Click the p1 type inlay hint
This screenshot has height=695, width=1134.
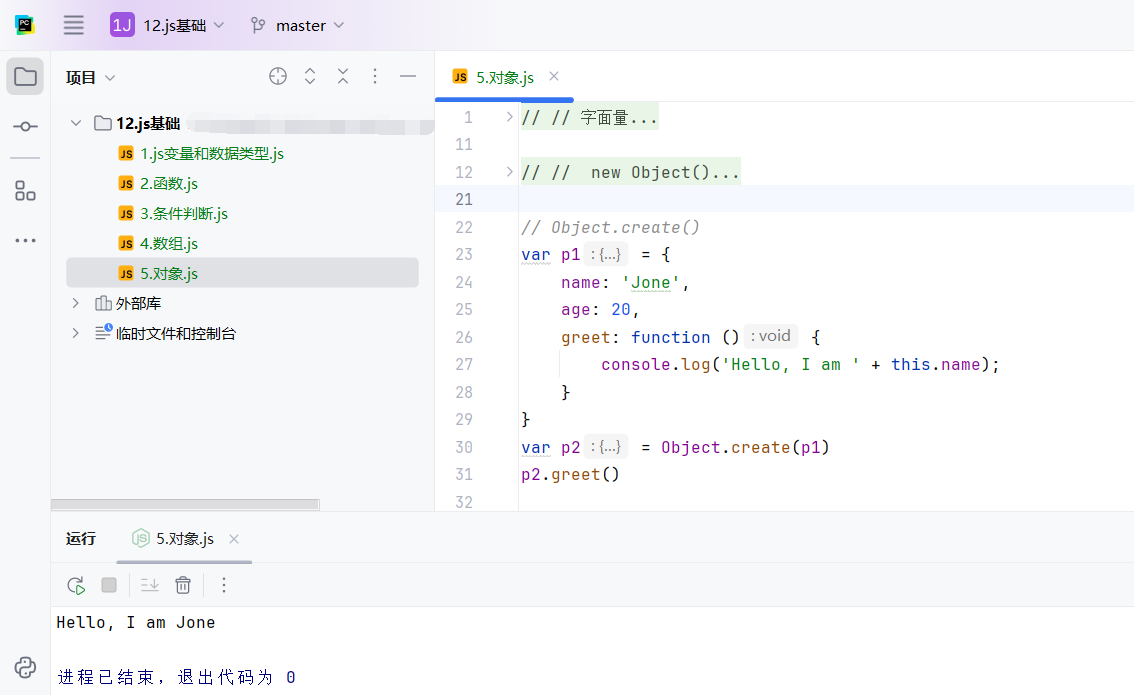[606, 255]
